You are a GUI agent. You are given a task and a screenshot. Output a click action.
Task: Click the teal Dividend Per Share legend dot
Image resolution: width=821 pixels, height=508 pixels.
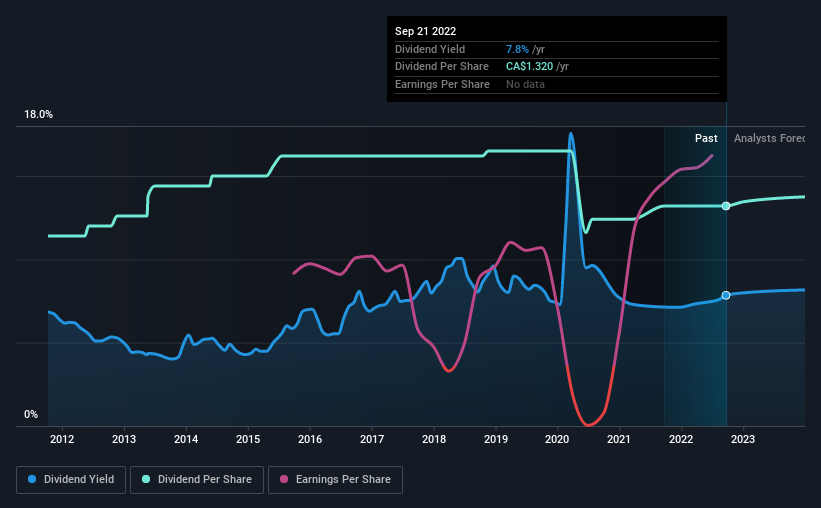tap(146, 479)
